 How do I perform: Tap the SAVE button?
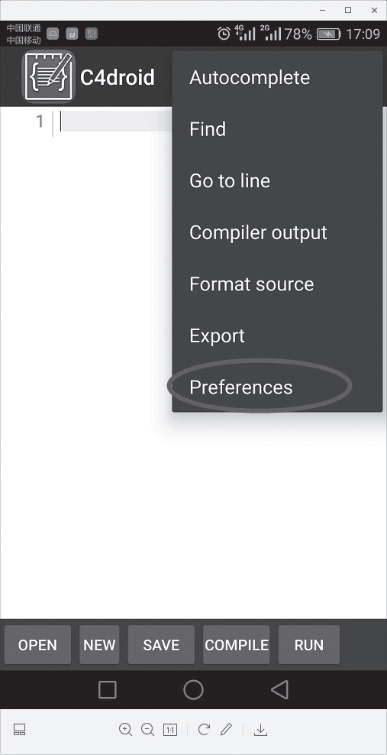coord(161,645)
